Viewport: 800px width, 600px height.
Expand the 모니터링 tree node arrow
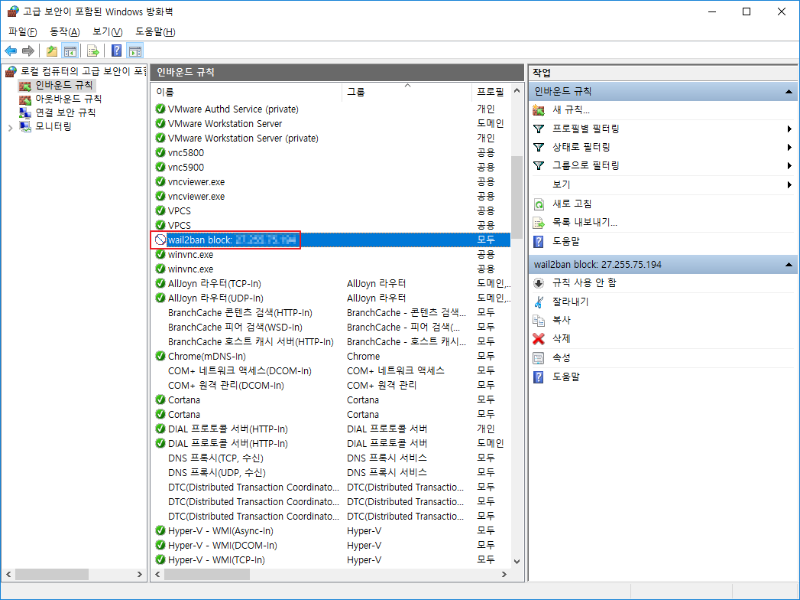coord(12,127)
